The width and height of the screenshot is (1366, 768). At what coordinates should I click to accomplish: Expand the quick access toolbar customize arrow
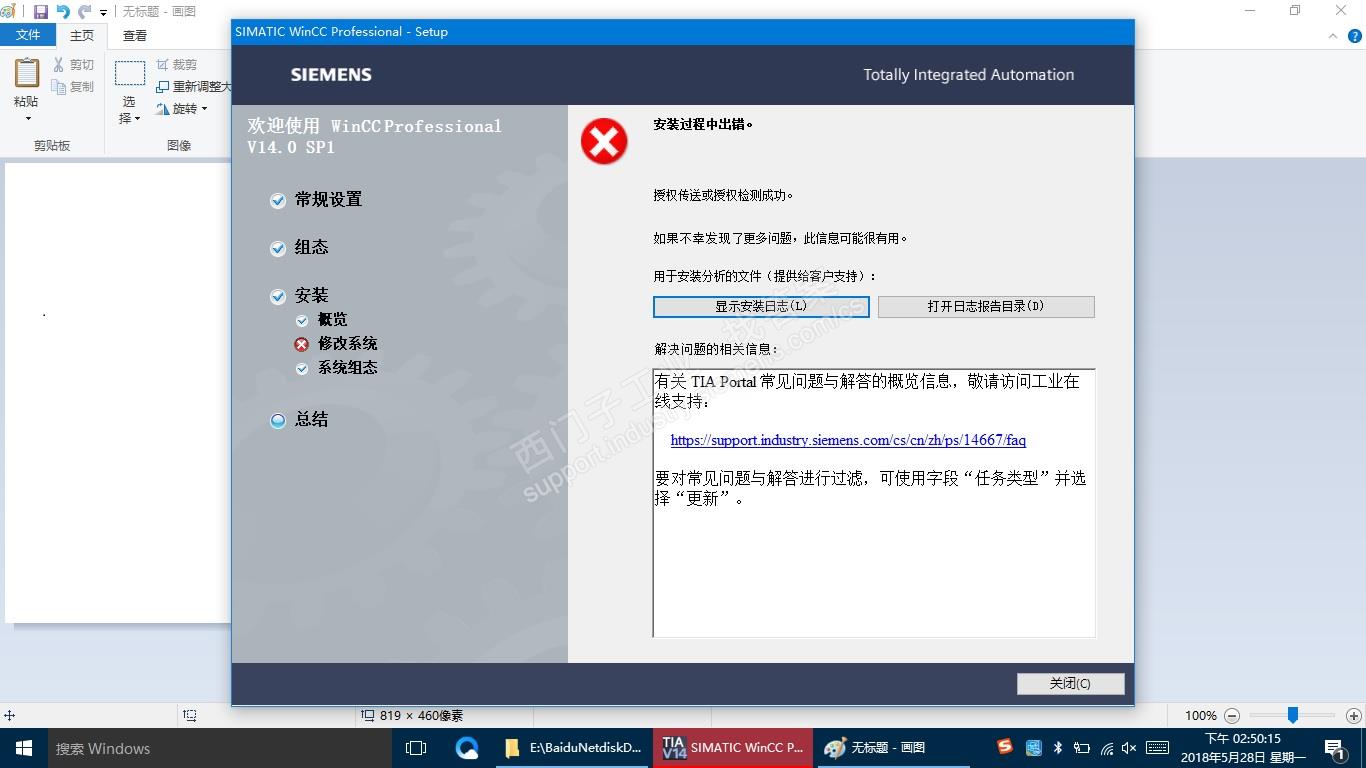click(x=103, y=13)
